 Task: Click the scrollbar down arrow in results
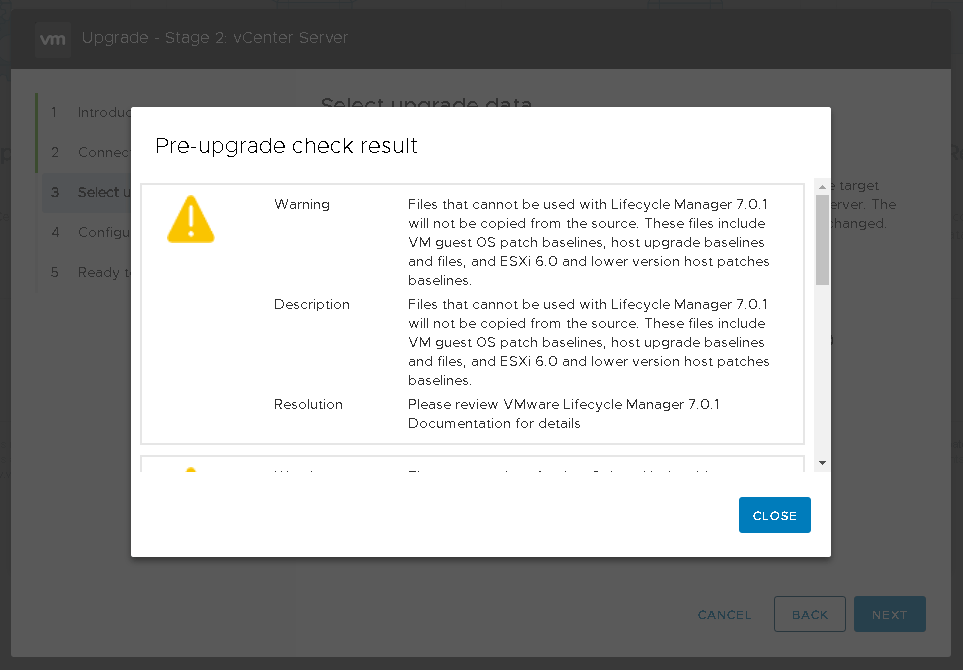click(822, 462)
